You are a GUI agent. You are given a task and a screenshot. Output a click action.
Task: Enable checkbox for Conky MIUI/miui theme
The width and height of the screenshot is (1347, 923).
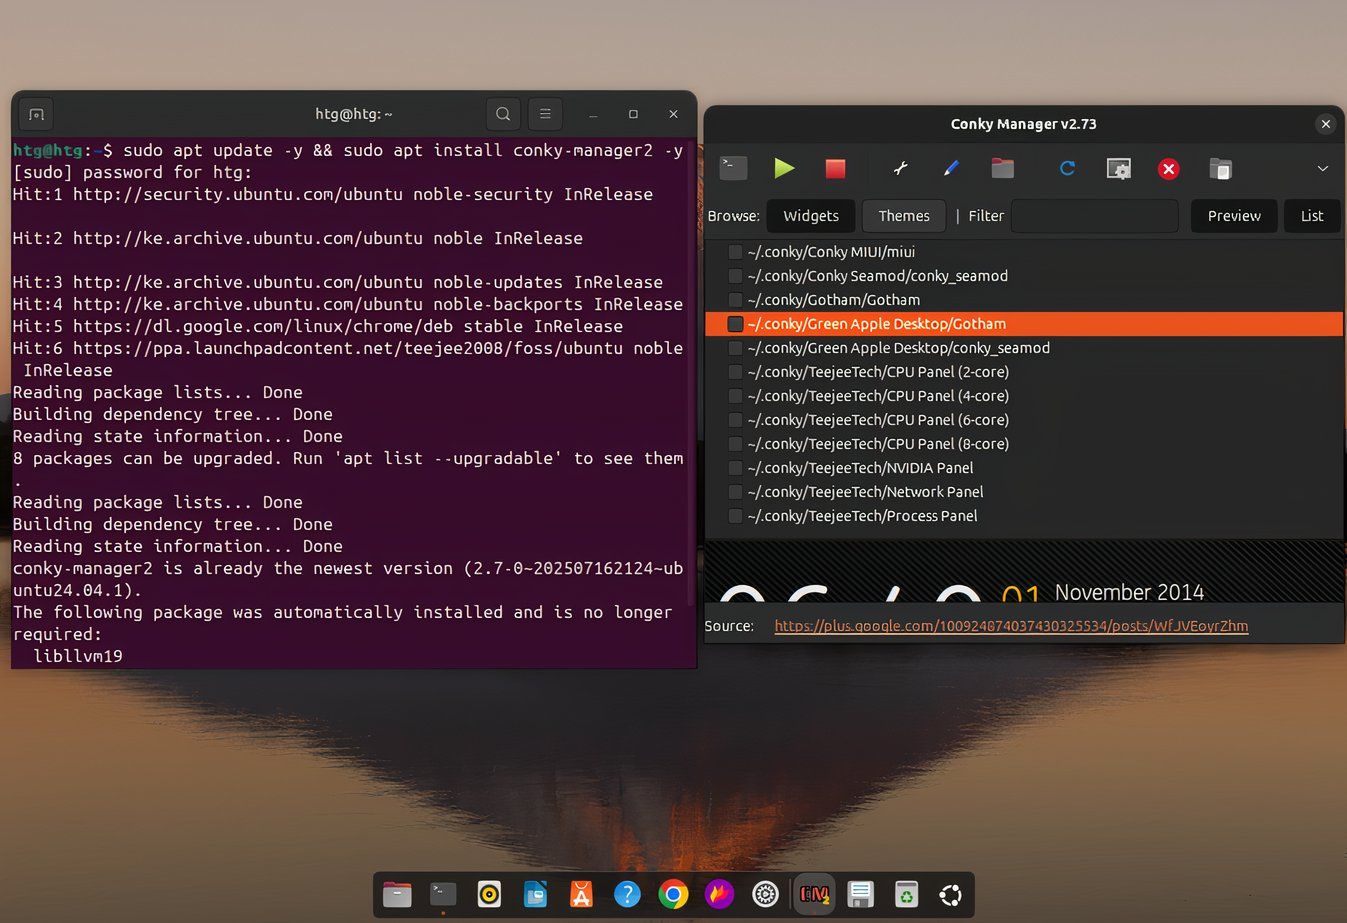(x=735, y=252)
